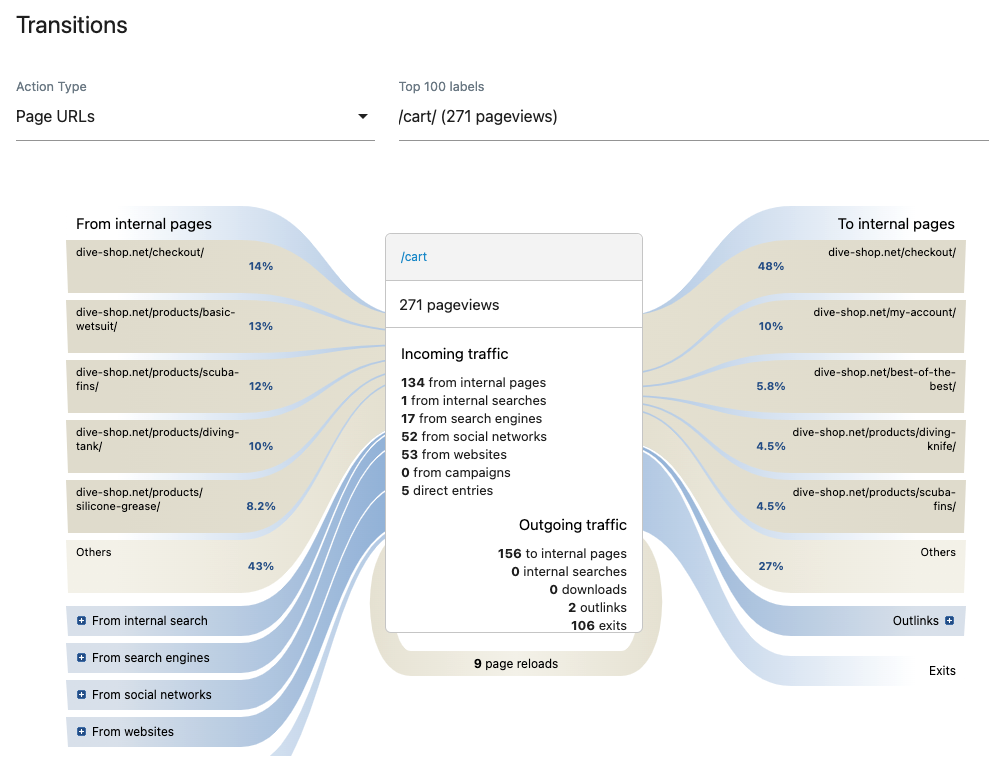989x765 pixels.
Task: Open the Action Type dropdown arrow
Action: point(363,117)
